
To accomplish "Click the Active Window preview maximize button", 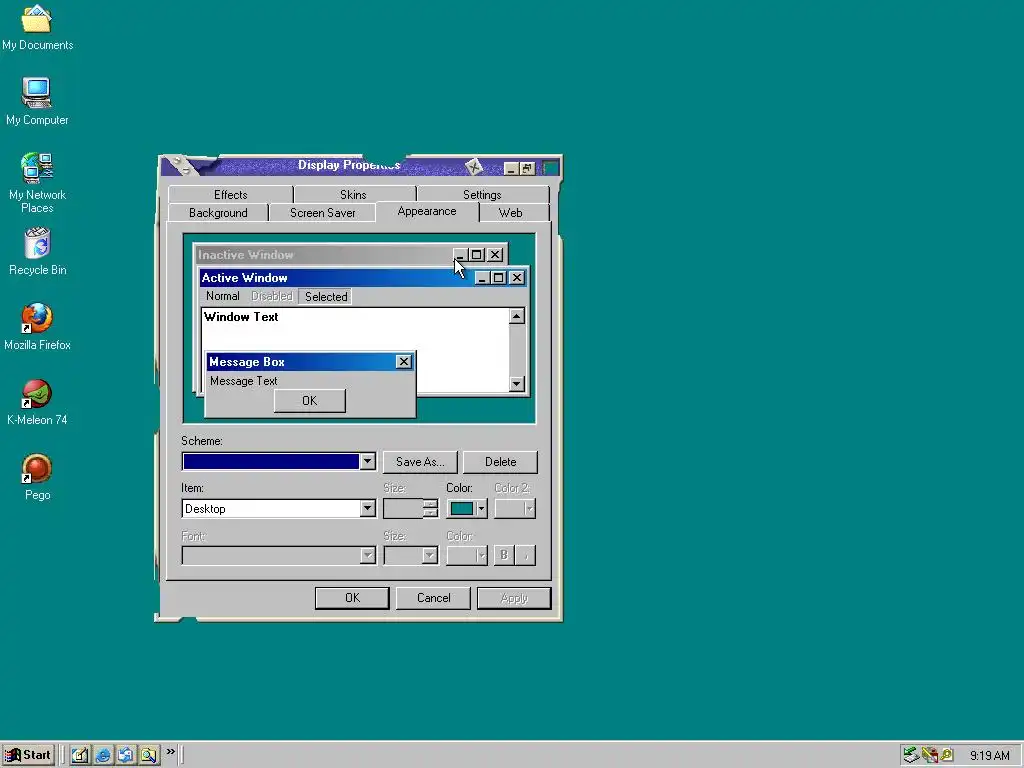I will pos(498,278).
